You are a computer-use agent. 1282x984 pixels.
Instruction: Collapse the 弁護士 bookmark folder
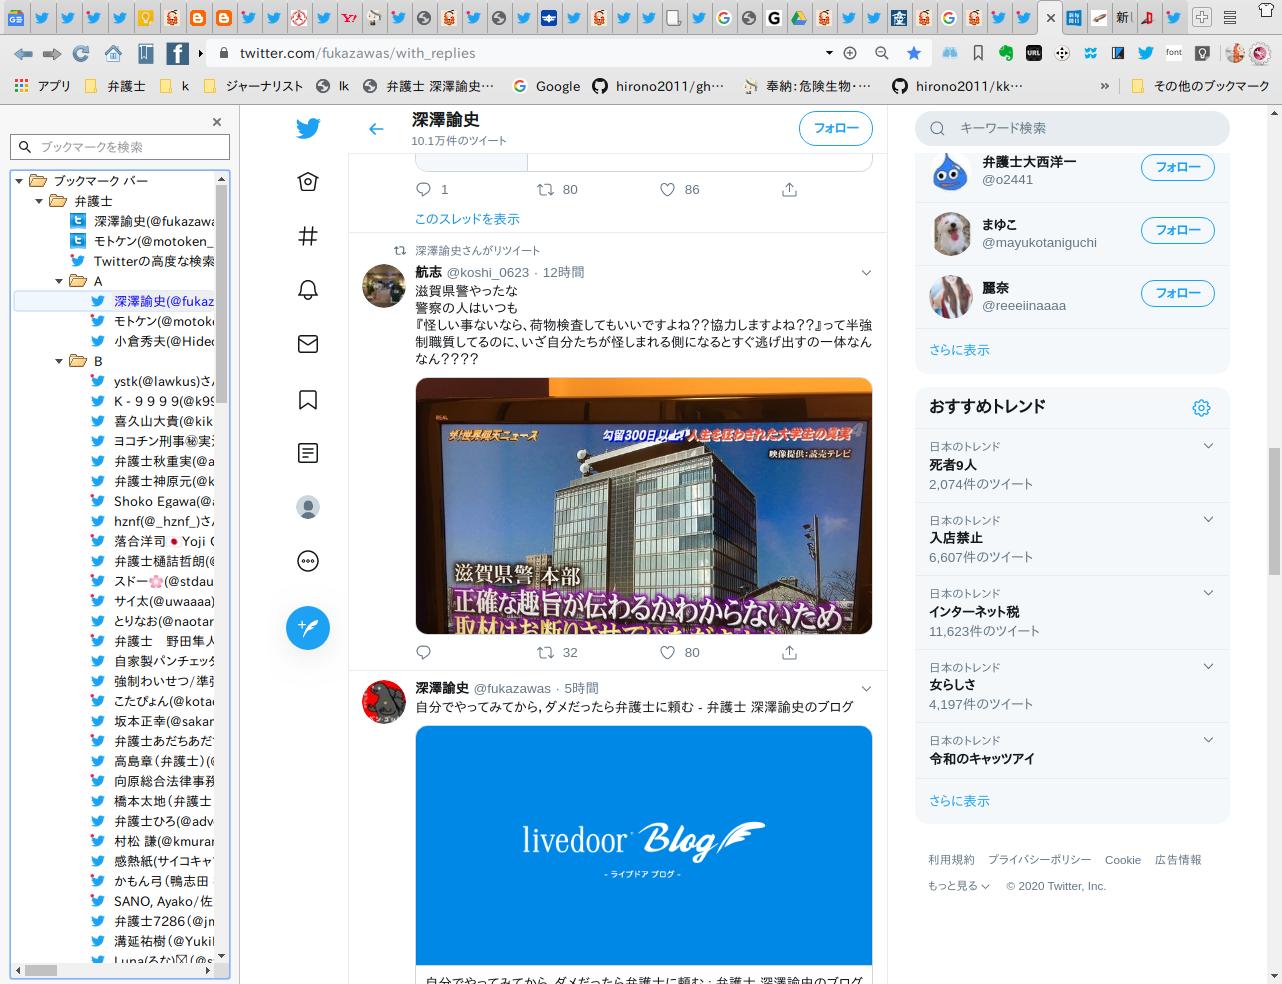click(x=39, y=201)
